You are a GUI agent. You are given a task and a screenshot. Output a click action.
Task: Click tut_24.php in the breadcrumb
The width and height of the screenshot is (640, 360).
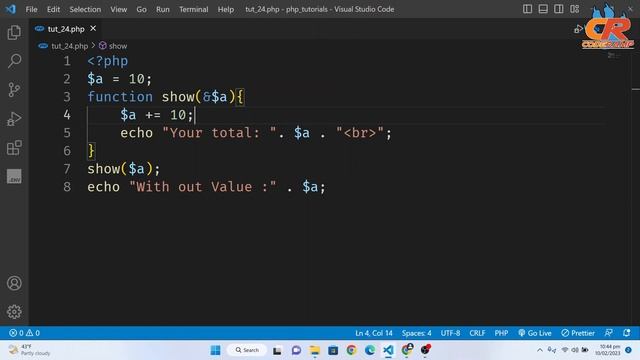[x=69, y=46]
